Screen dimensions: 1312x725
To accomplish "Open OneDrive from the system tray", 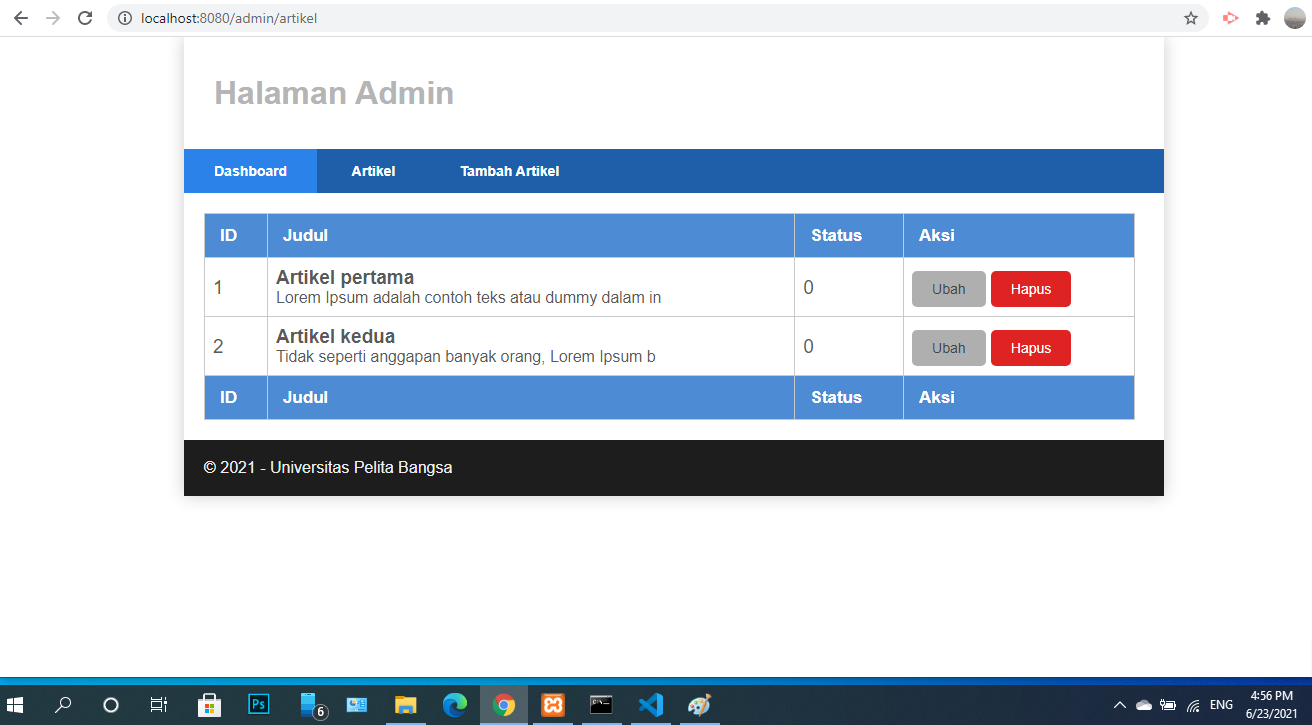I will pyautogui.click(x=1142, y=704).
